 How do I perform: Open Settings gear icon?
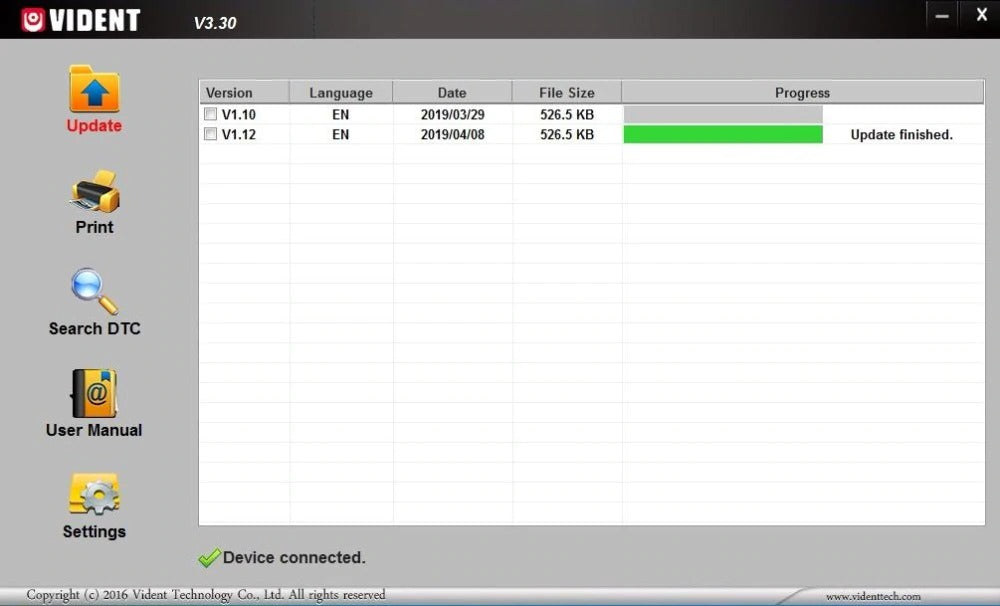click(94, 494)
